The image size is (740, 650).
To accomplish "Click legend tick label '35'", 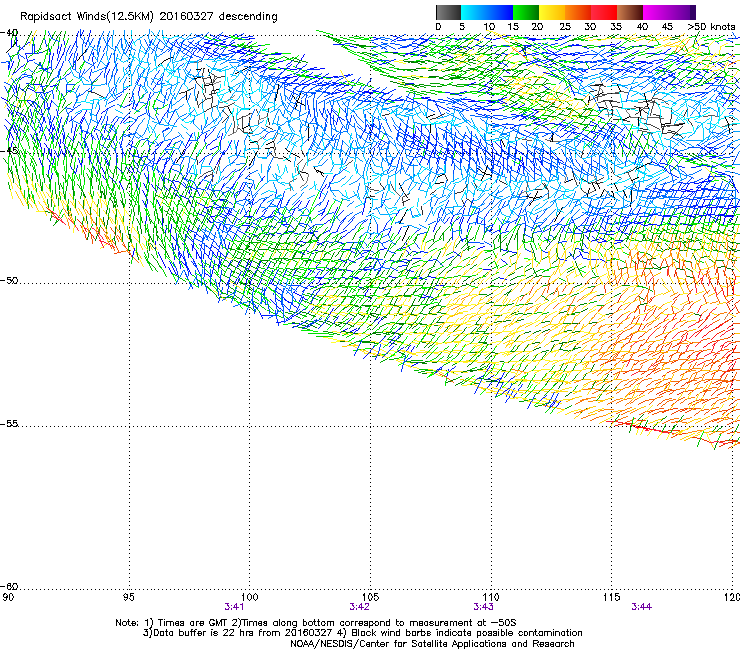I will (616, 26).
